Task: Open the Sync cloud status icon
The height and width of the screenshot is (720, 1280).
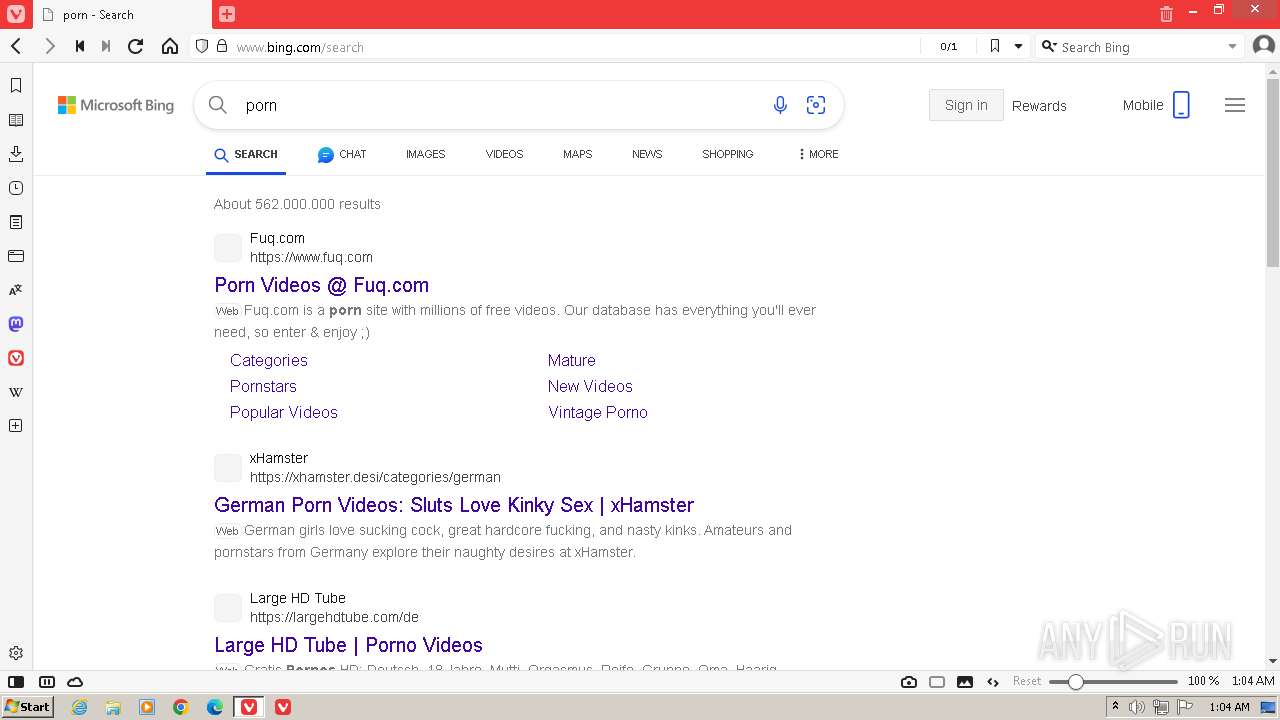Action: click(x=75, y=682)
